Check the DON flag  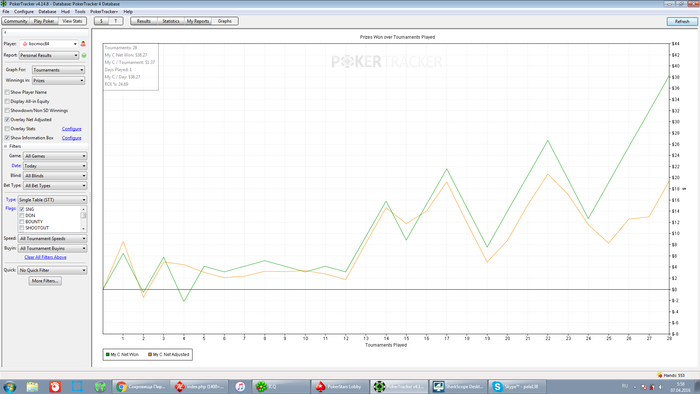point(21,216)
